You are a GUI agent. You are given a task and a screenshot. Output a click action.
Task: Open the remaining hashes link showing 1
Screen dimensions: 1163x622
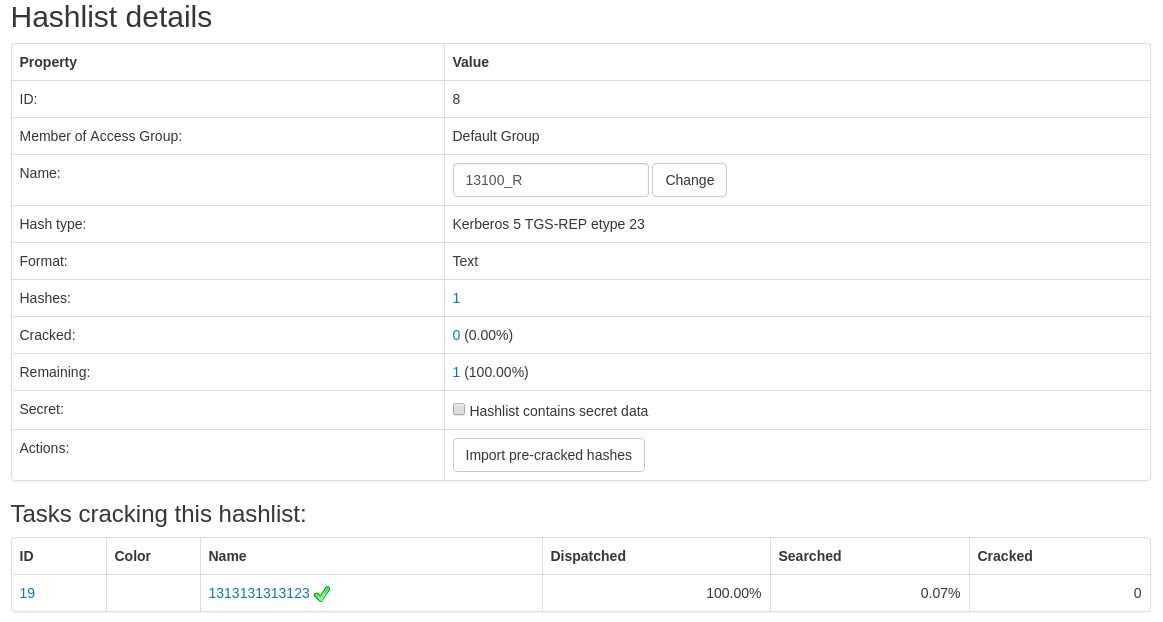click(x=456, y=372)
